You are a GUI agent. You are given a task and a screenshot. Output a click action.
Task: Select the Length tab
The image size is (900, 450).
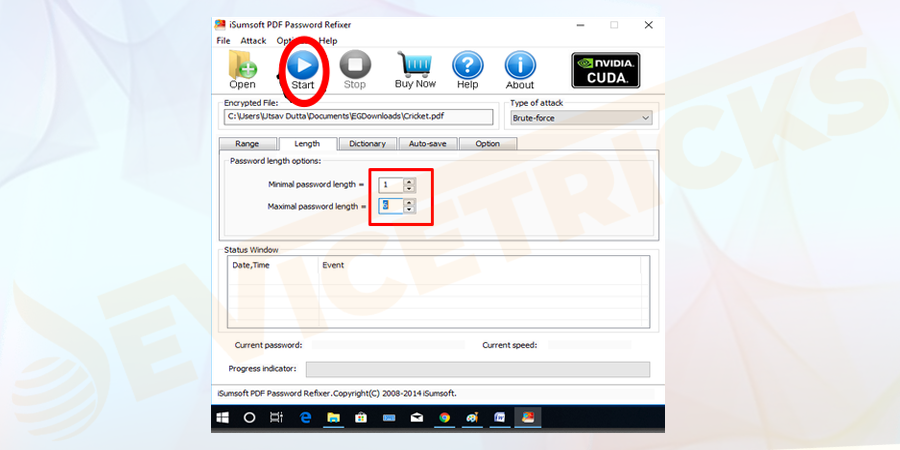[308, 143]
